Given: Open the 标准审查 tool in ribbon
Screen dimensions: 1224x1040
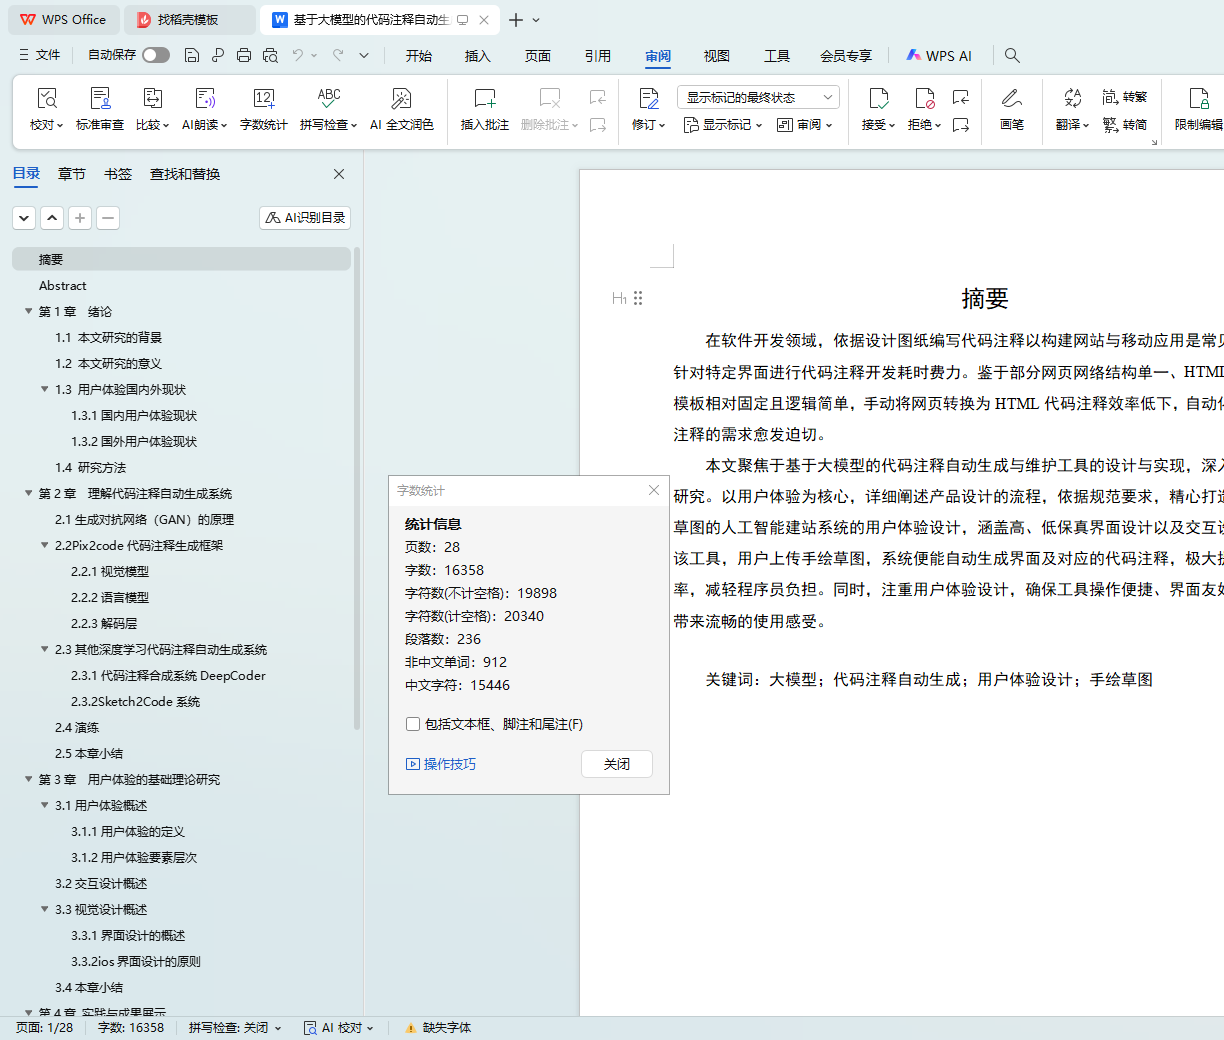Looking at the screenshot, I should click(x=100, y=99).
